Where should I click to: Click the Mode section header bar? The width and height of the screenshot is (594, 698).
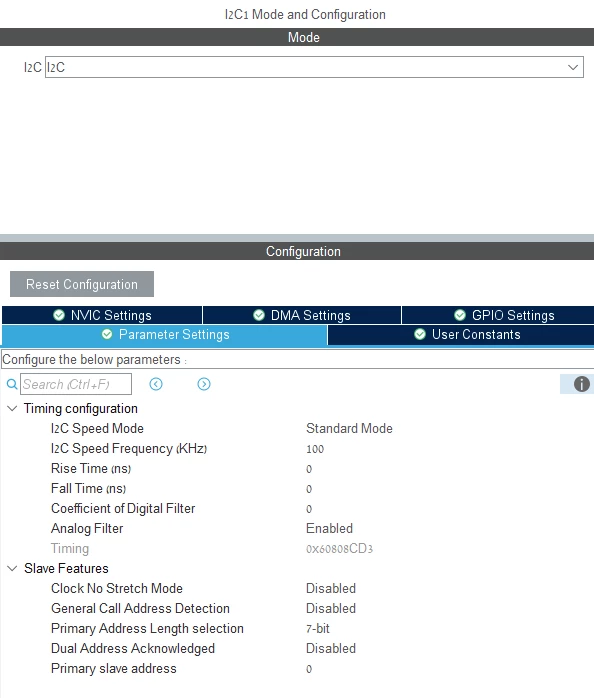pos(297,37)
